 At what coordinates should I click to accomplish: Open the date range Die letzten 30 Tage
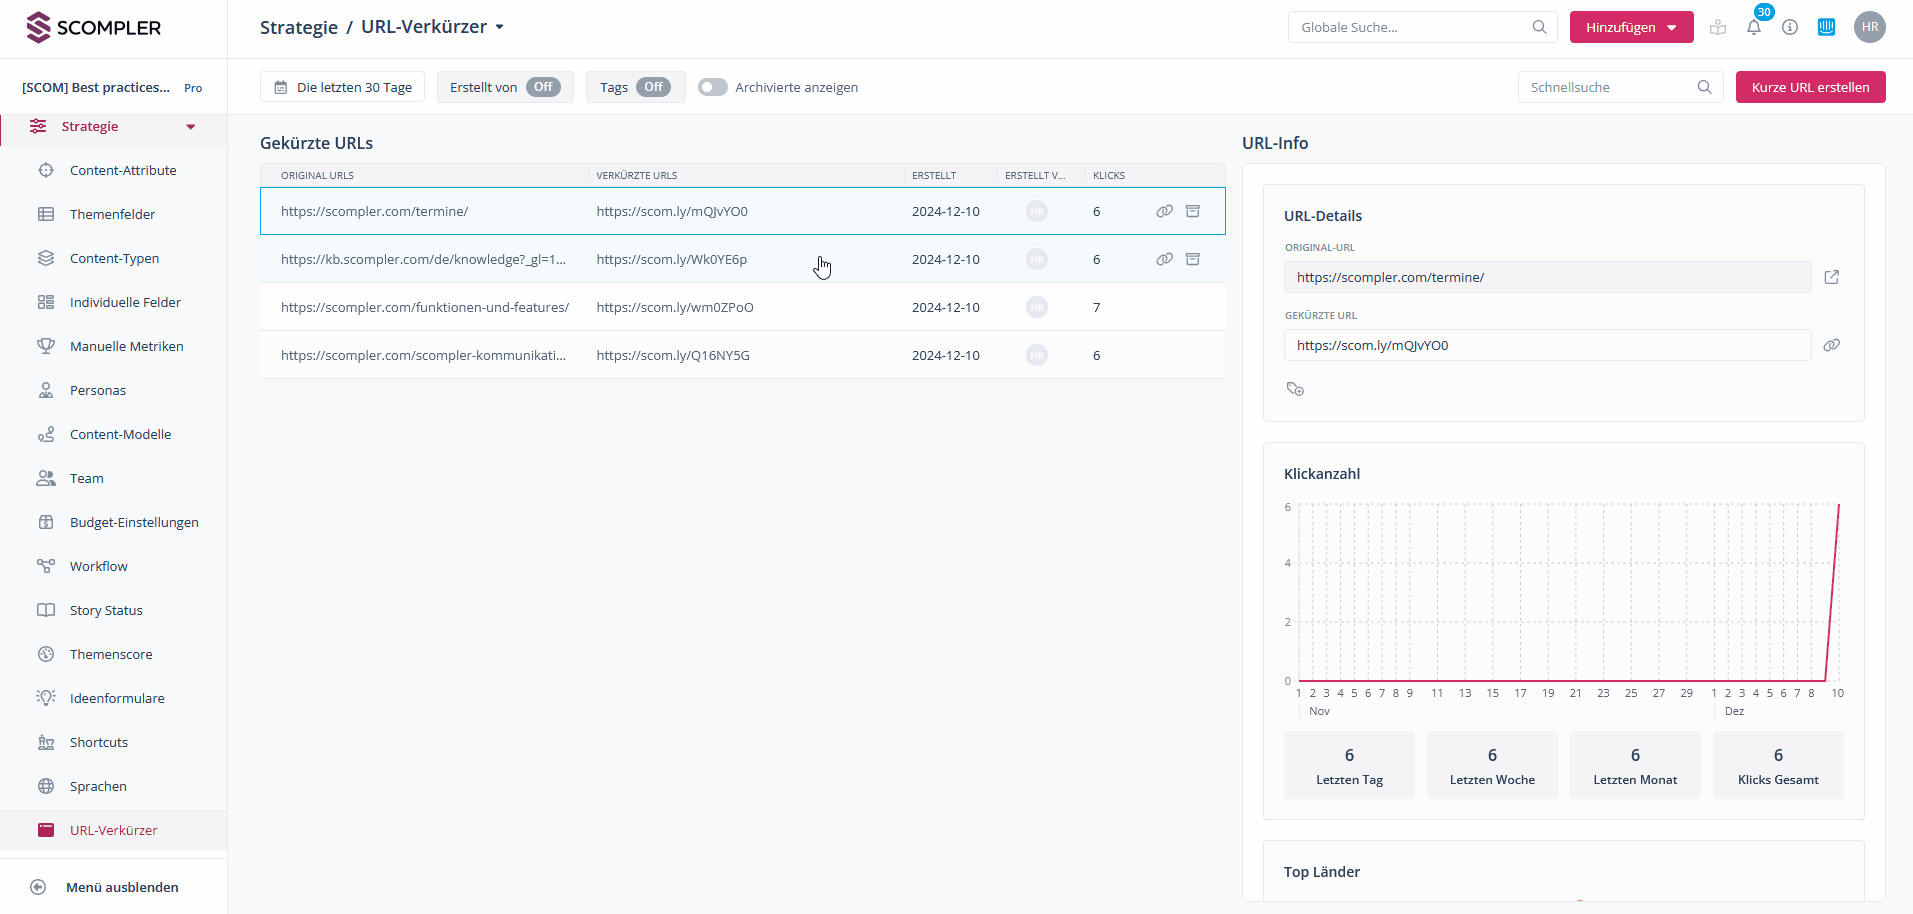(x=343, y=87)
